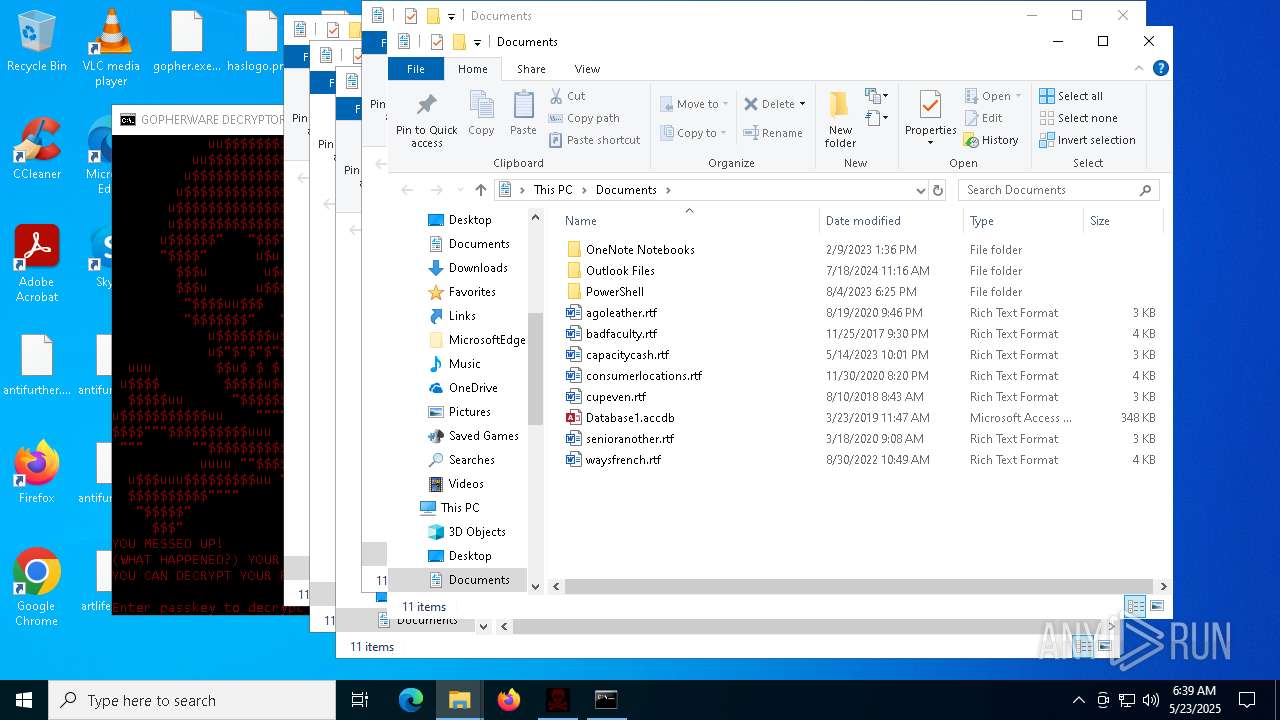Open Quick Access Toolbar customize arrow
1280x720 pixels.
pyautogui.click(x=478, y=42)
